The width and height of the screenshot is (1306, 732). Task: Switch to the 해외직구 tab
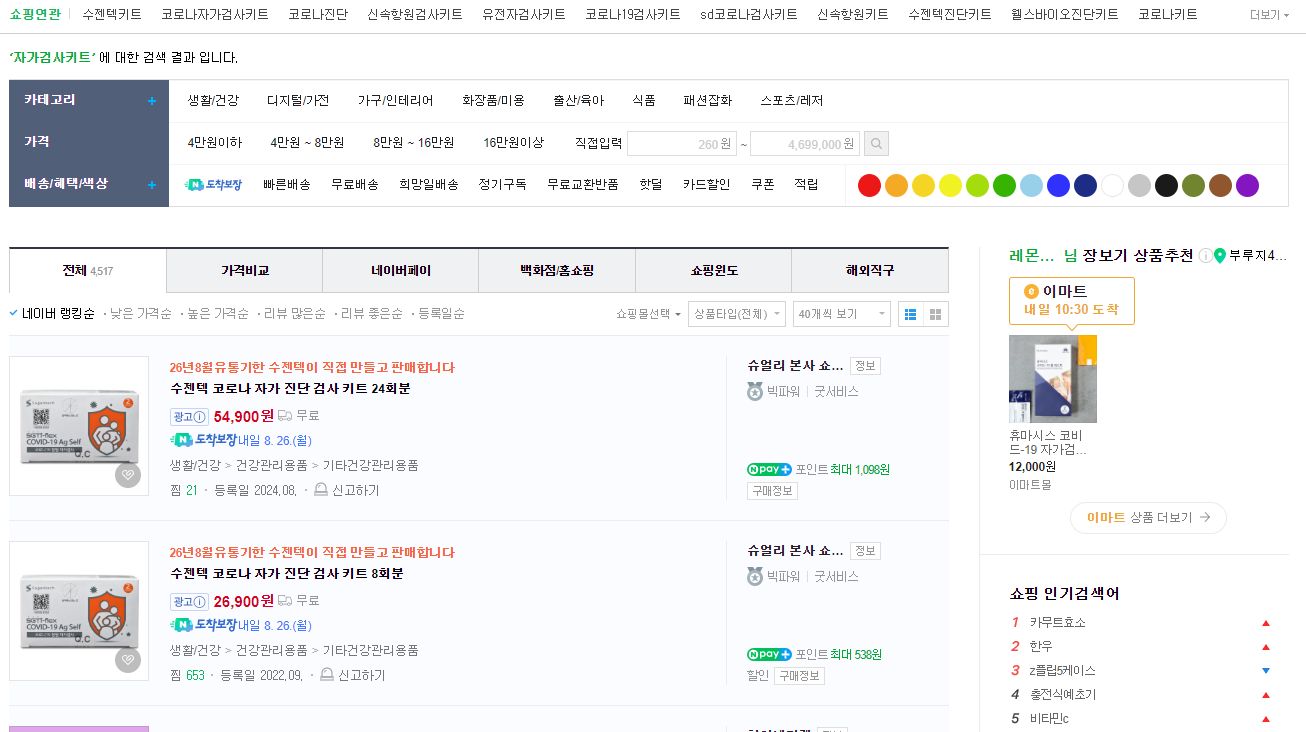click(x=869, y=270)
